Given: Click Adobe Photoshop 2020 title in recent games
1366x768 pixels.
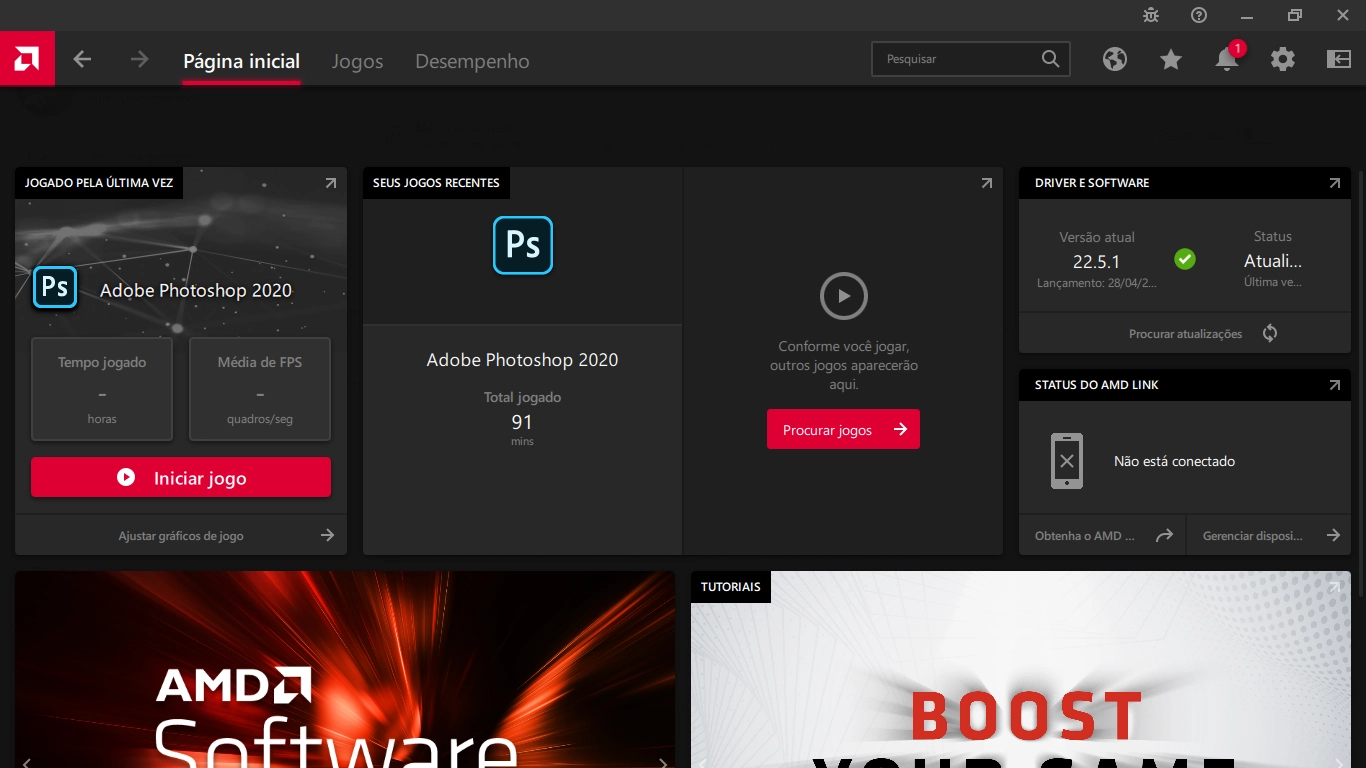Looking at the screenshot, I should [x=523, y=360].
